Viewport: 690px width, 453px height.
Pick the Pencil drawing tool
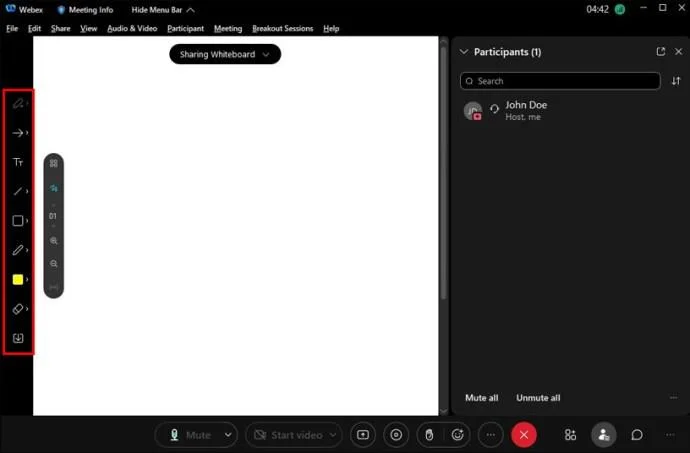click(x=18, y=250)
